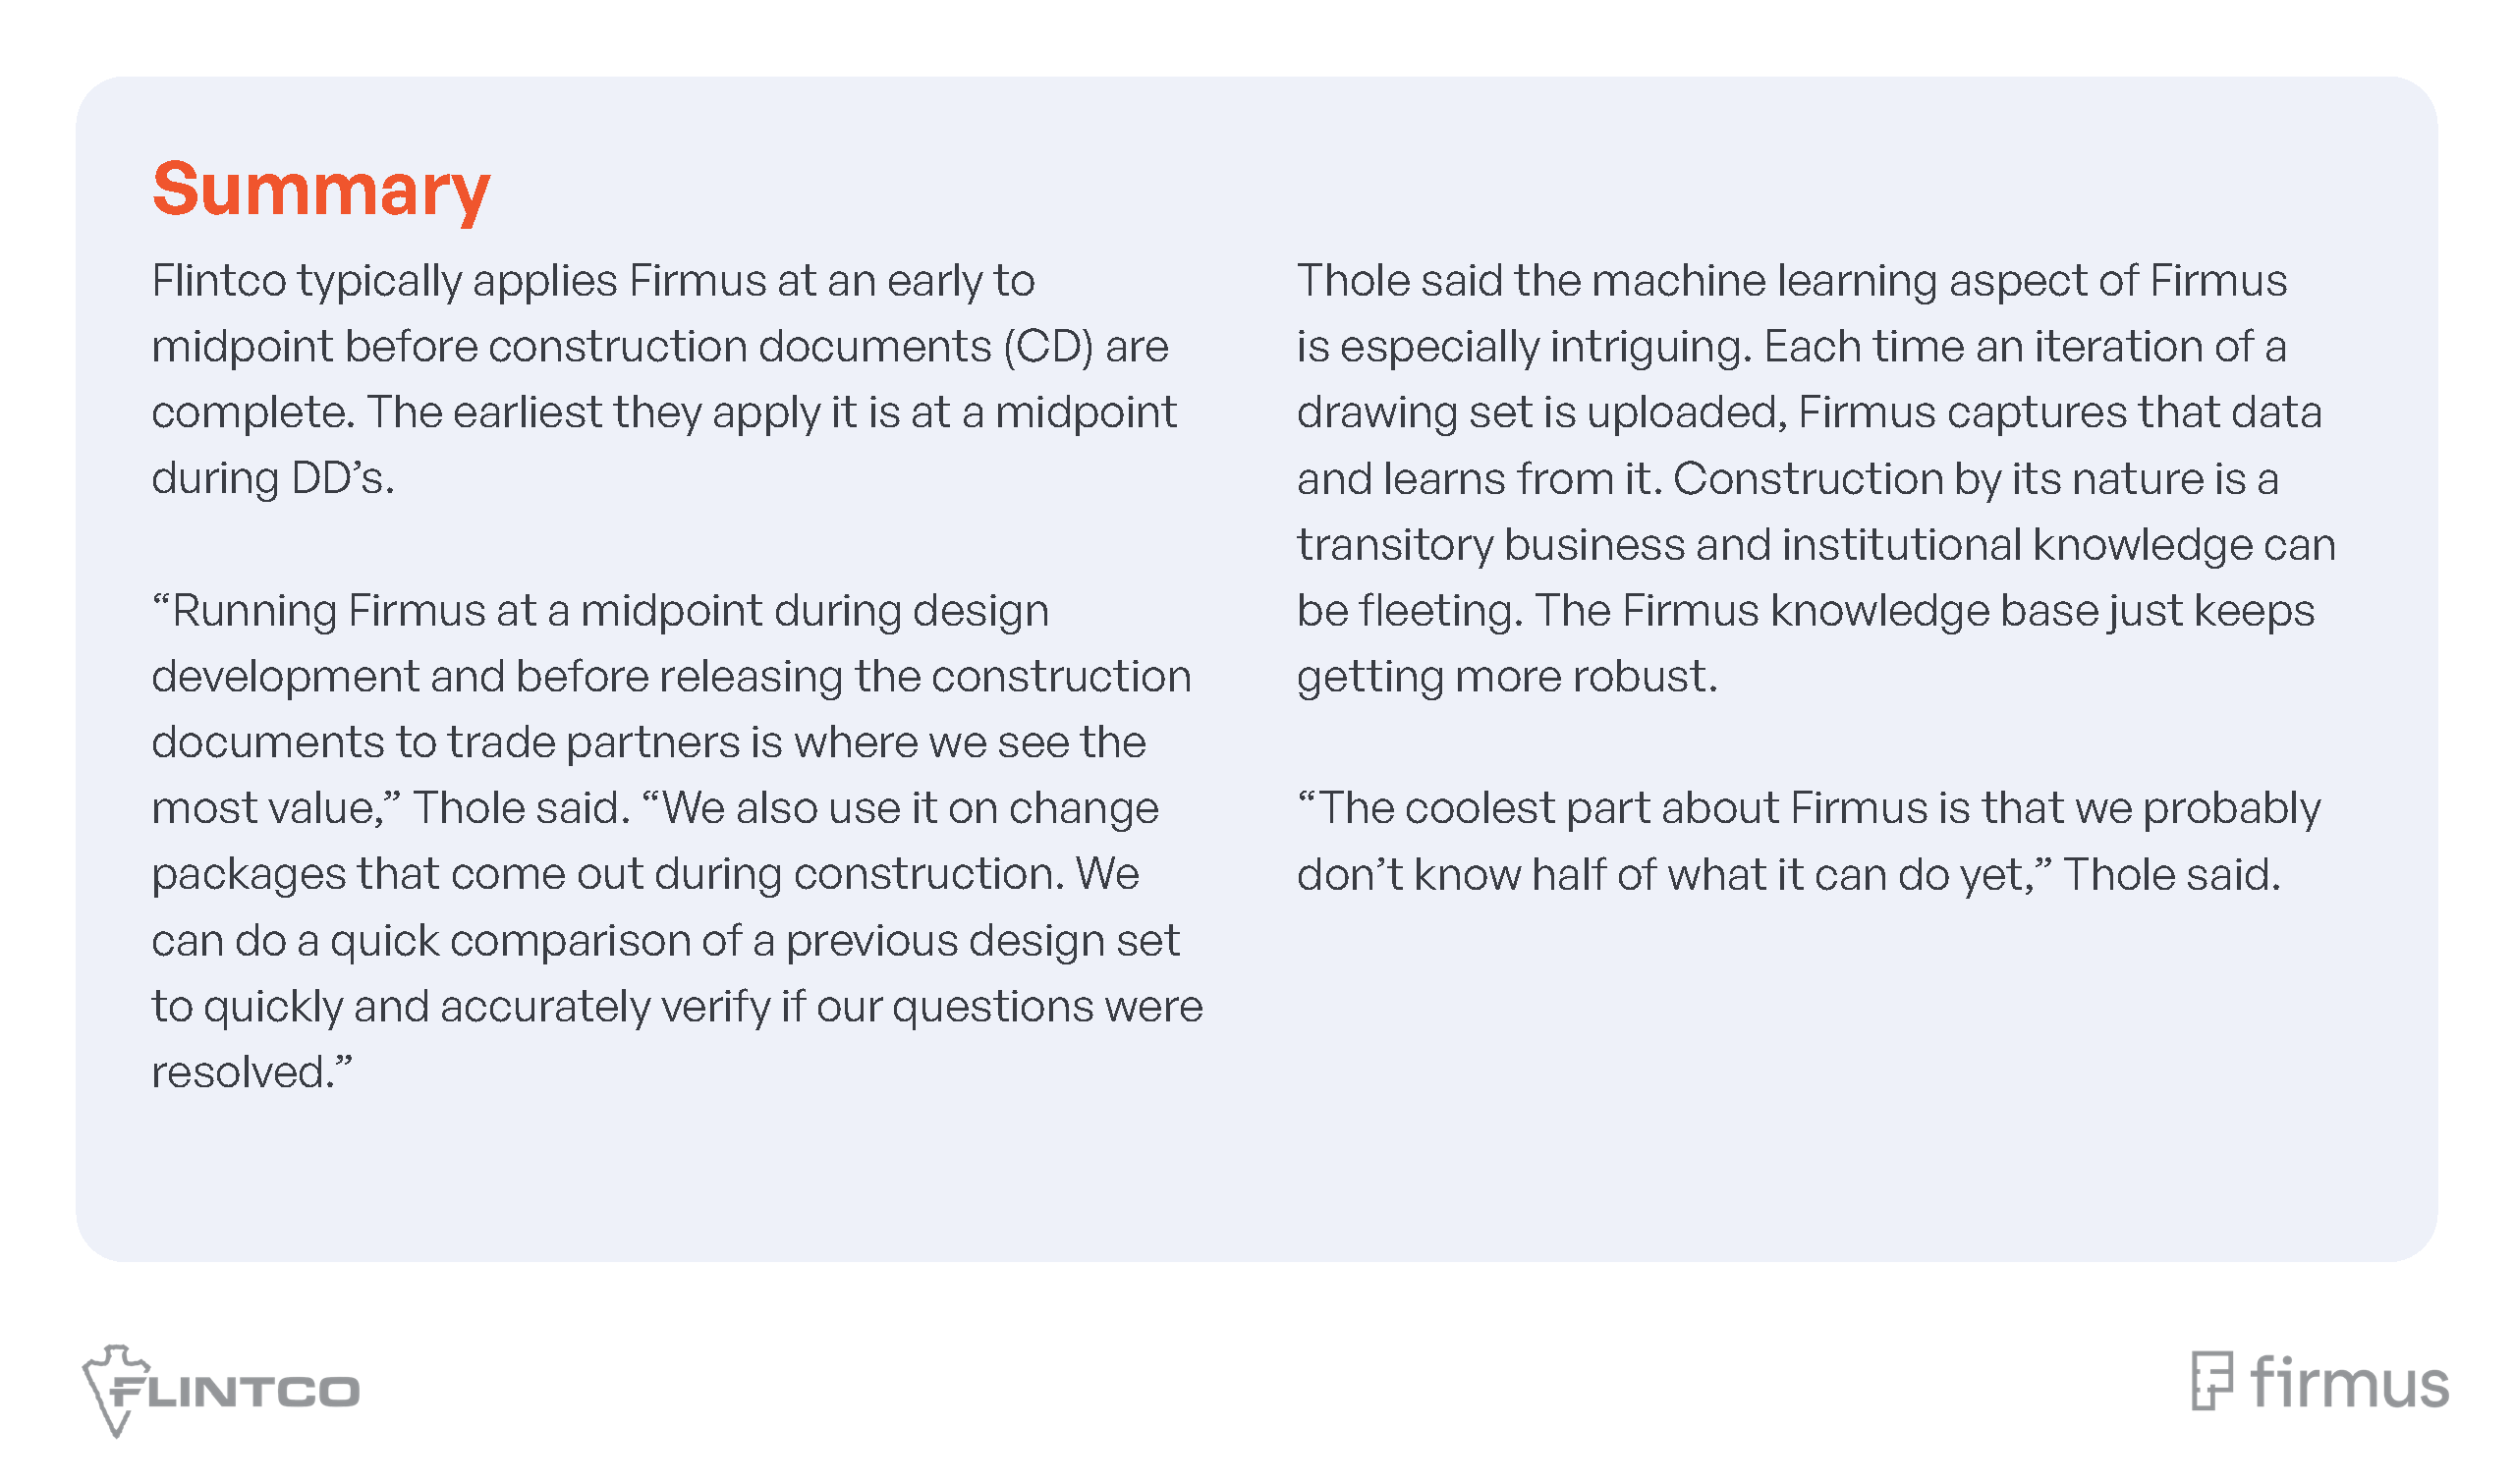Click the quote starting "Running Firmus at a midpoint"
The image size is (2514, 1484).
coord(600,611)
